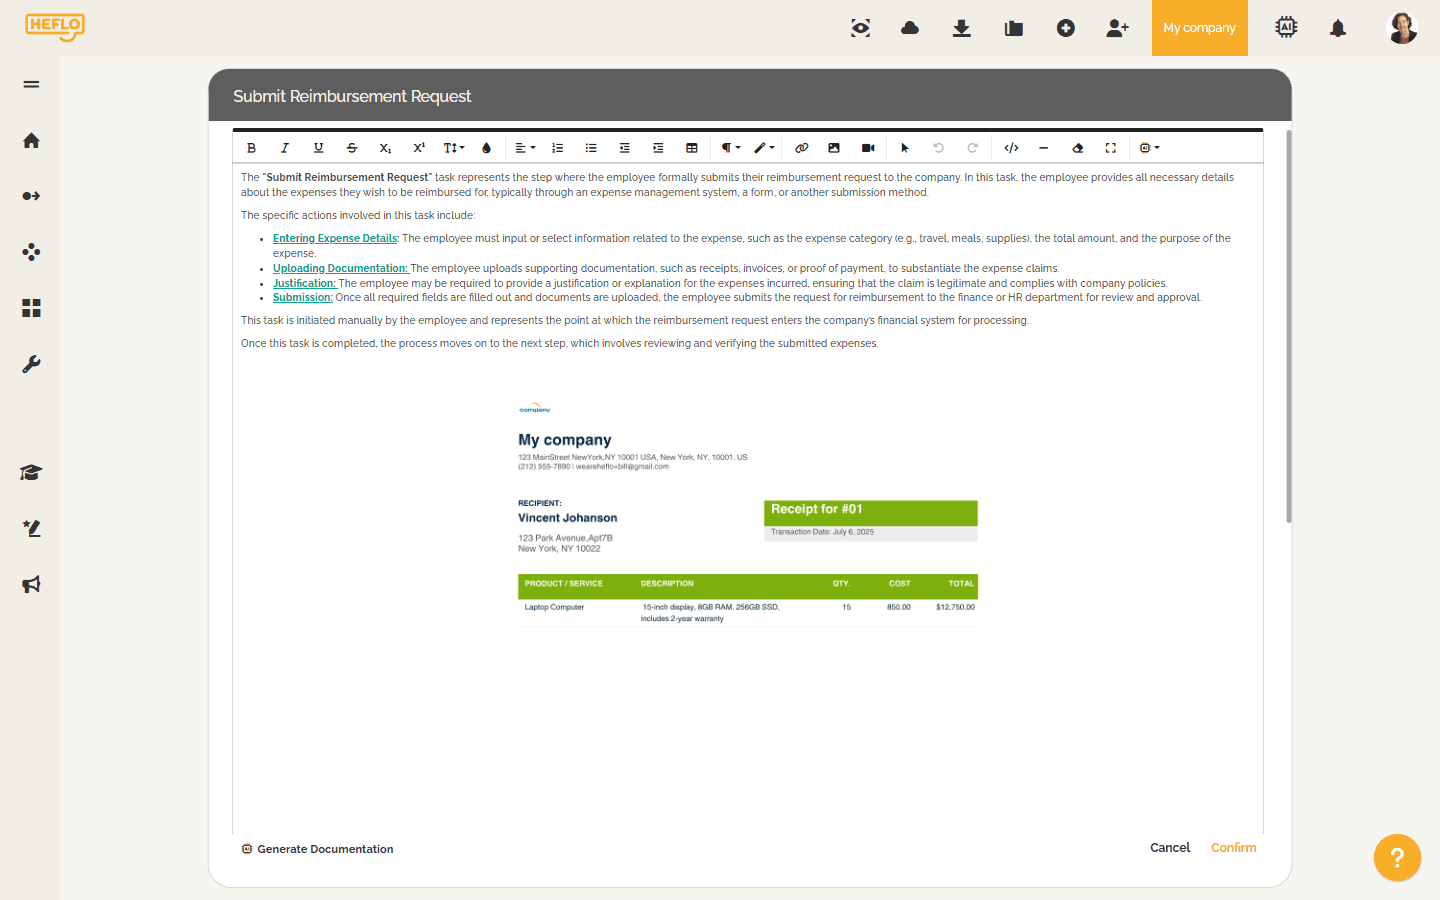Open the hamburger sidebar menu
Screen dimensions: 1440x900
[31, 84]
